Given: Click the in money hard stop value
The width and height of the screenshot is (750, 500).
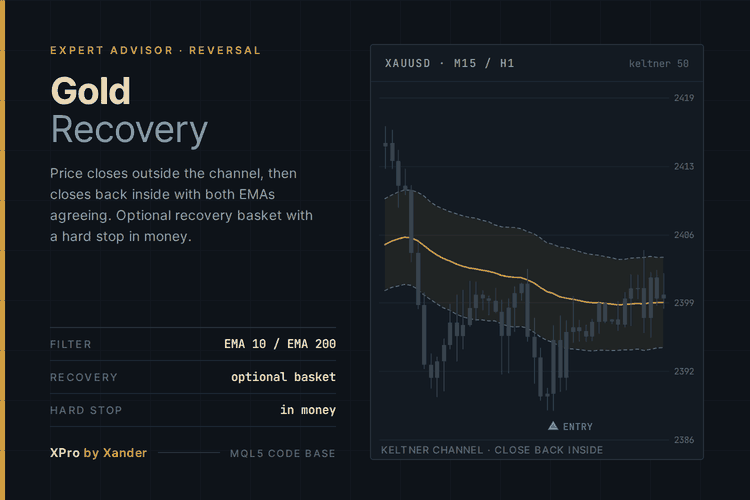Looking at the screenshot, I should point(308,410).
